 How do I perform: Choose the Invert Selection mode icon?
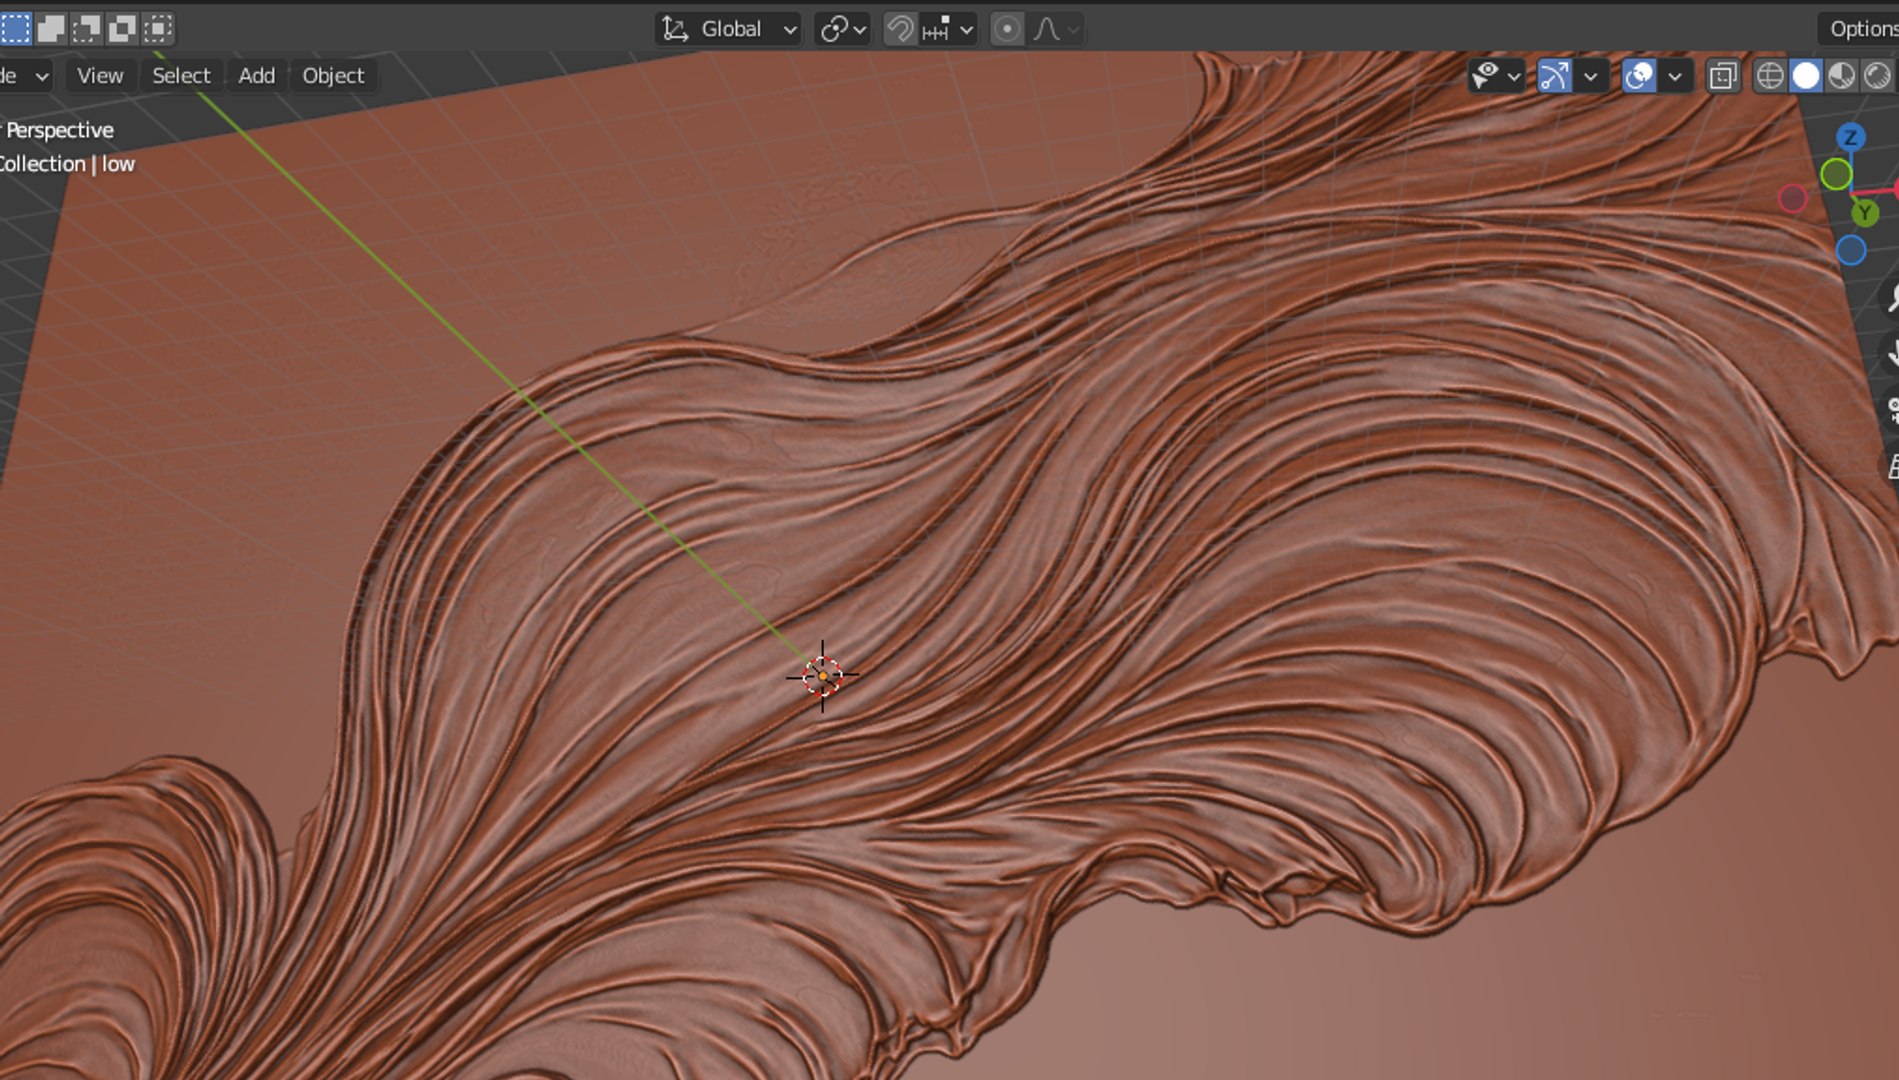(122, 28)
